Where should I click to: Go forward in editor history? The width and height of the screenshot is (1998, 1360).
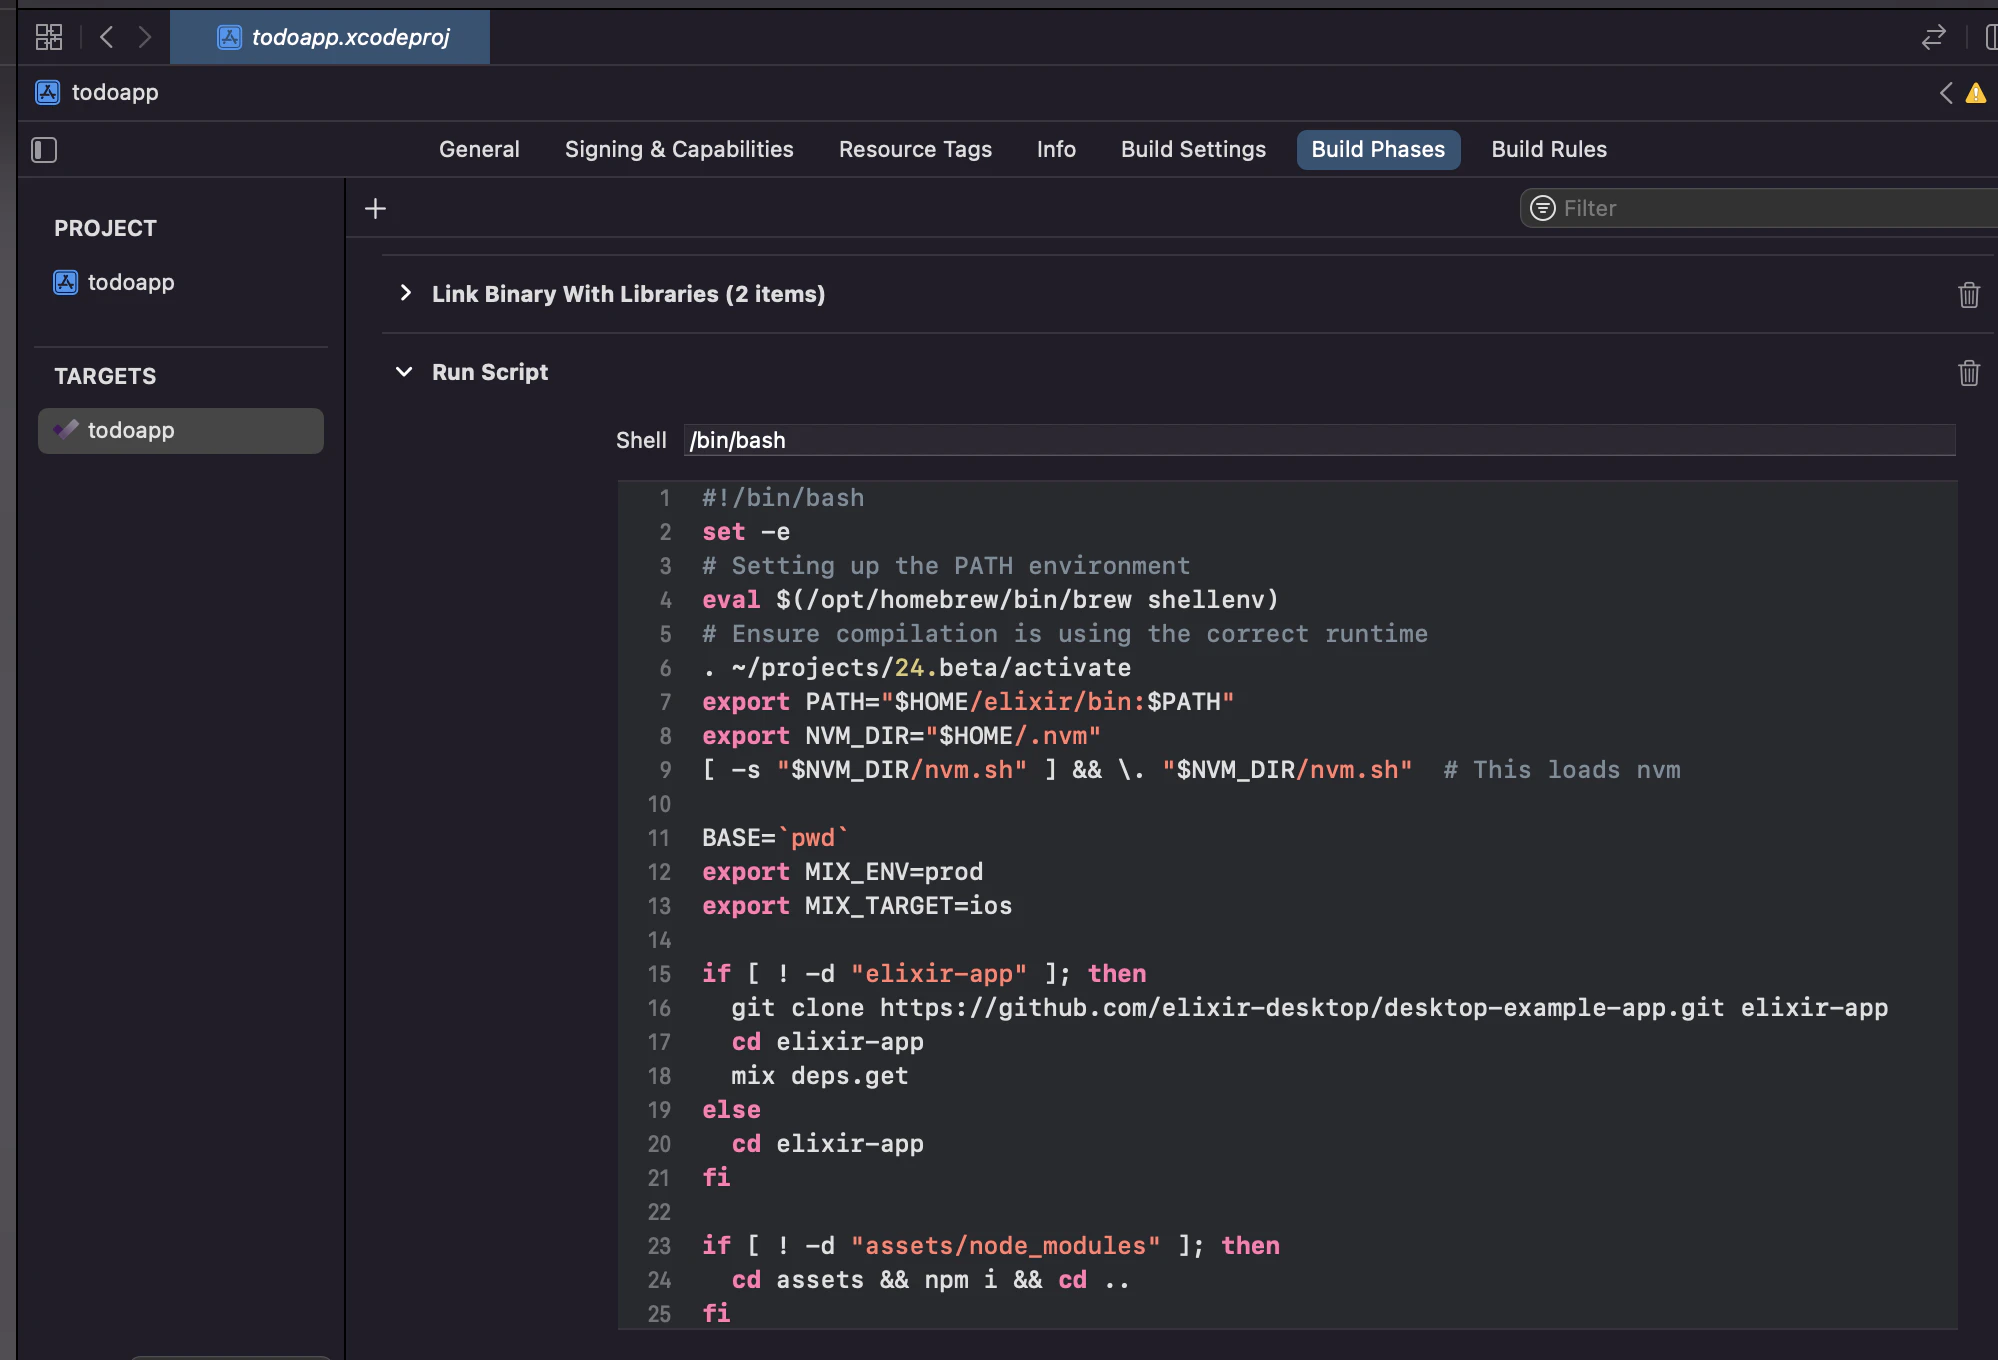pyautogui.click(x=145, y=37)
